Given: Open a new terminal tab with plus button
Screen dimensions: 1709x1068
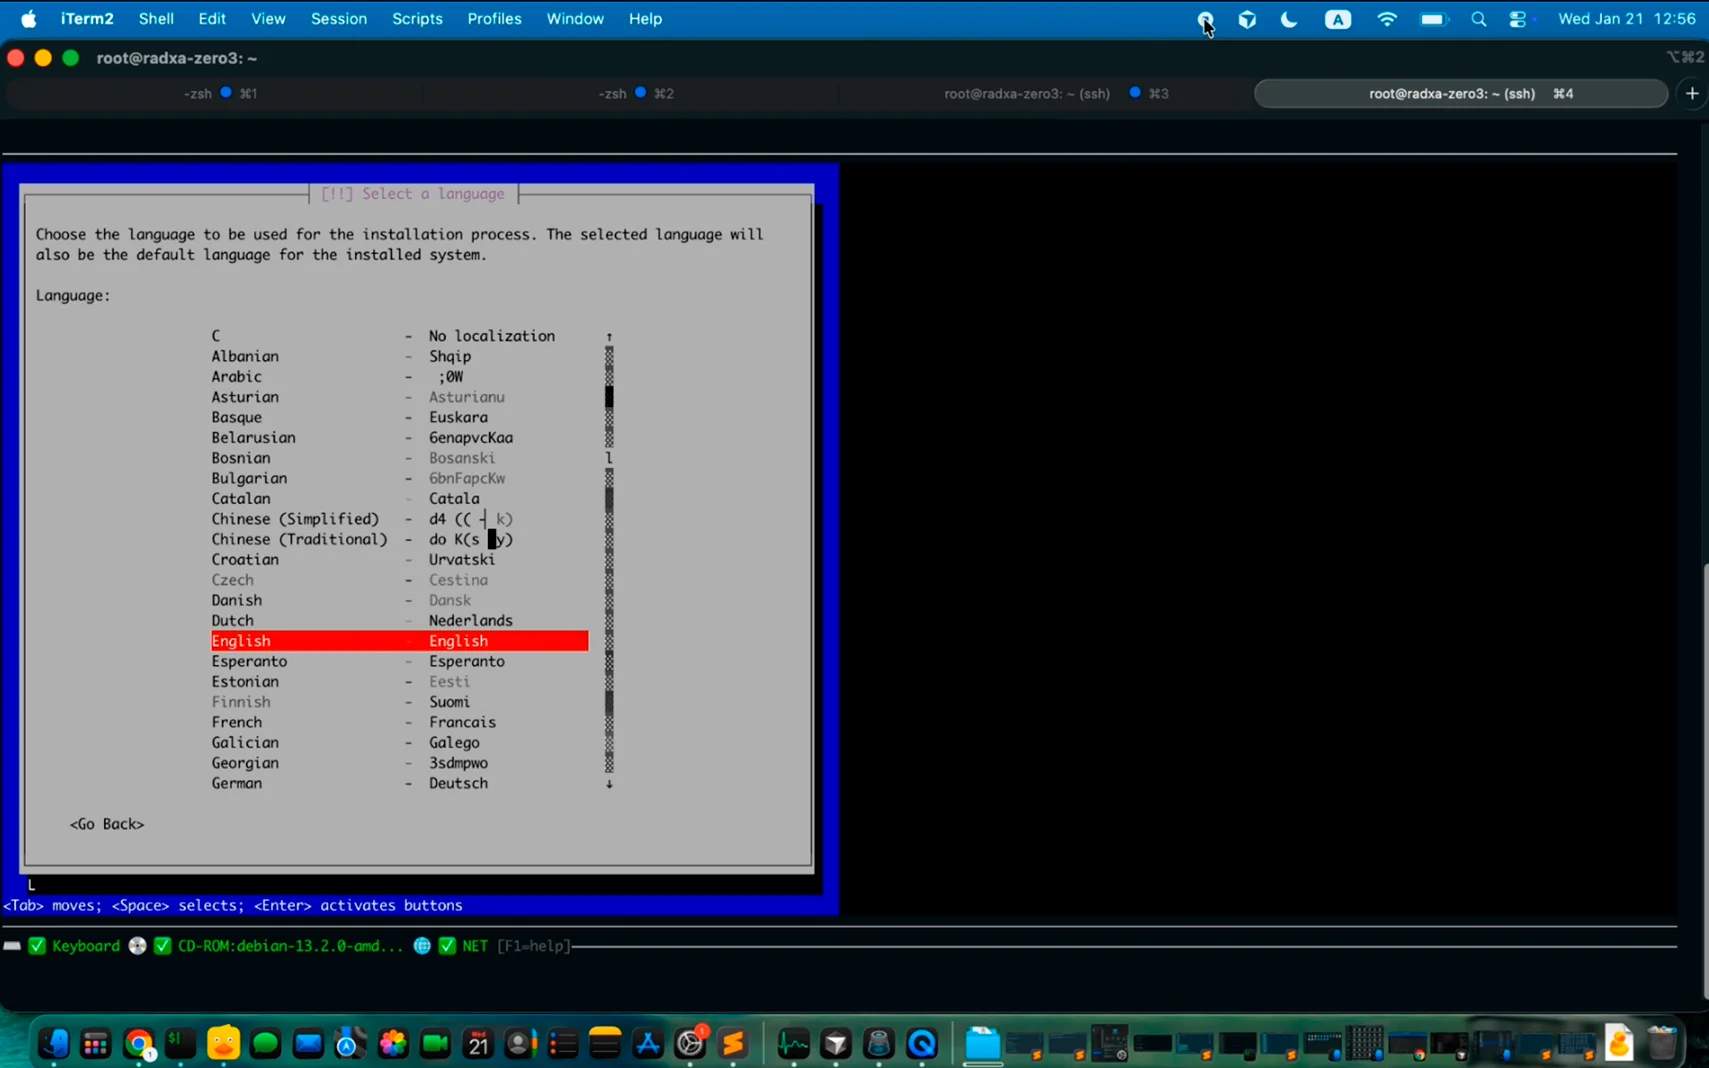Looking at the screenshot, I should tap(1691, 93).
